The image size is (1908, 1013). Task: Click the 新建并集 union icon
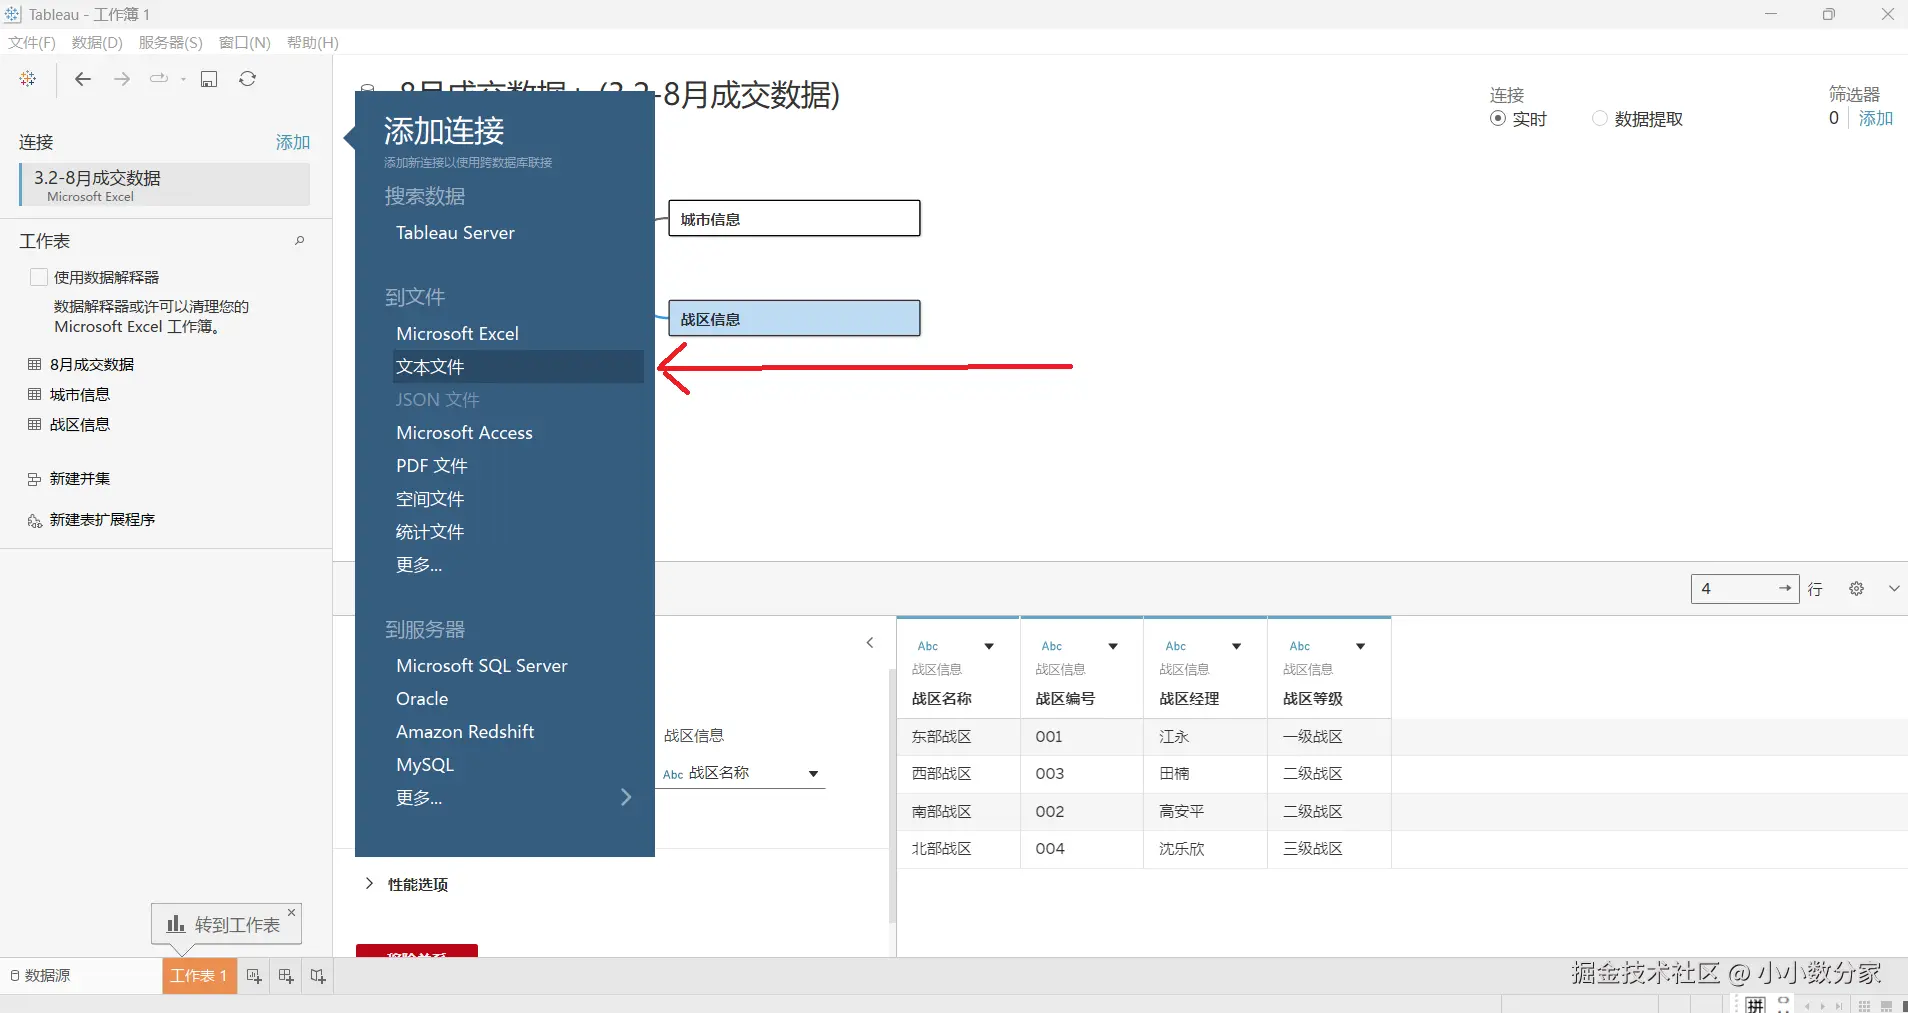point(35,479)
